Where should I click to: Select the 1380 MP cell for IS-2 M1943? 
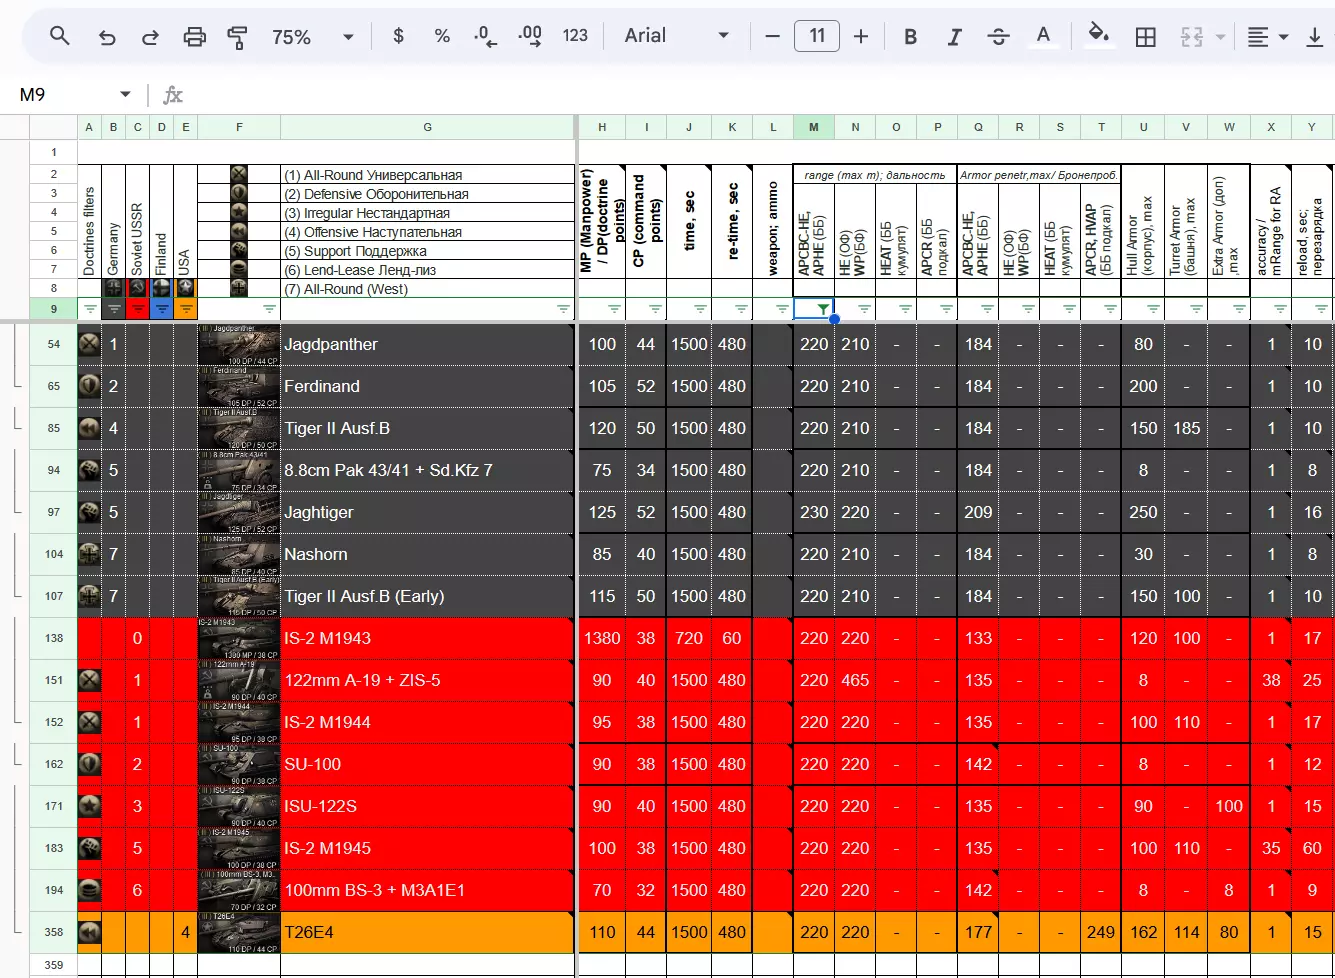(x=602, y=638)
